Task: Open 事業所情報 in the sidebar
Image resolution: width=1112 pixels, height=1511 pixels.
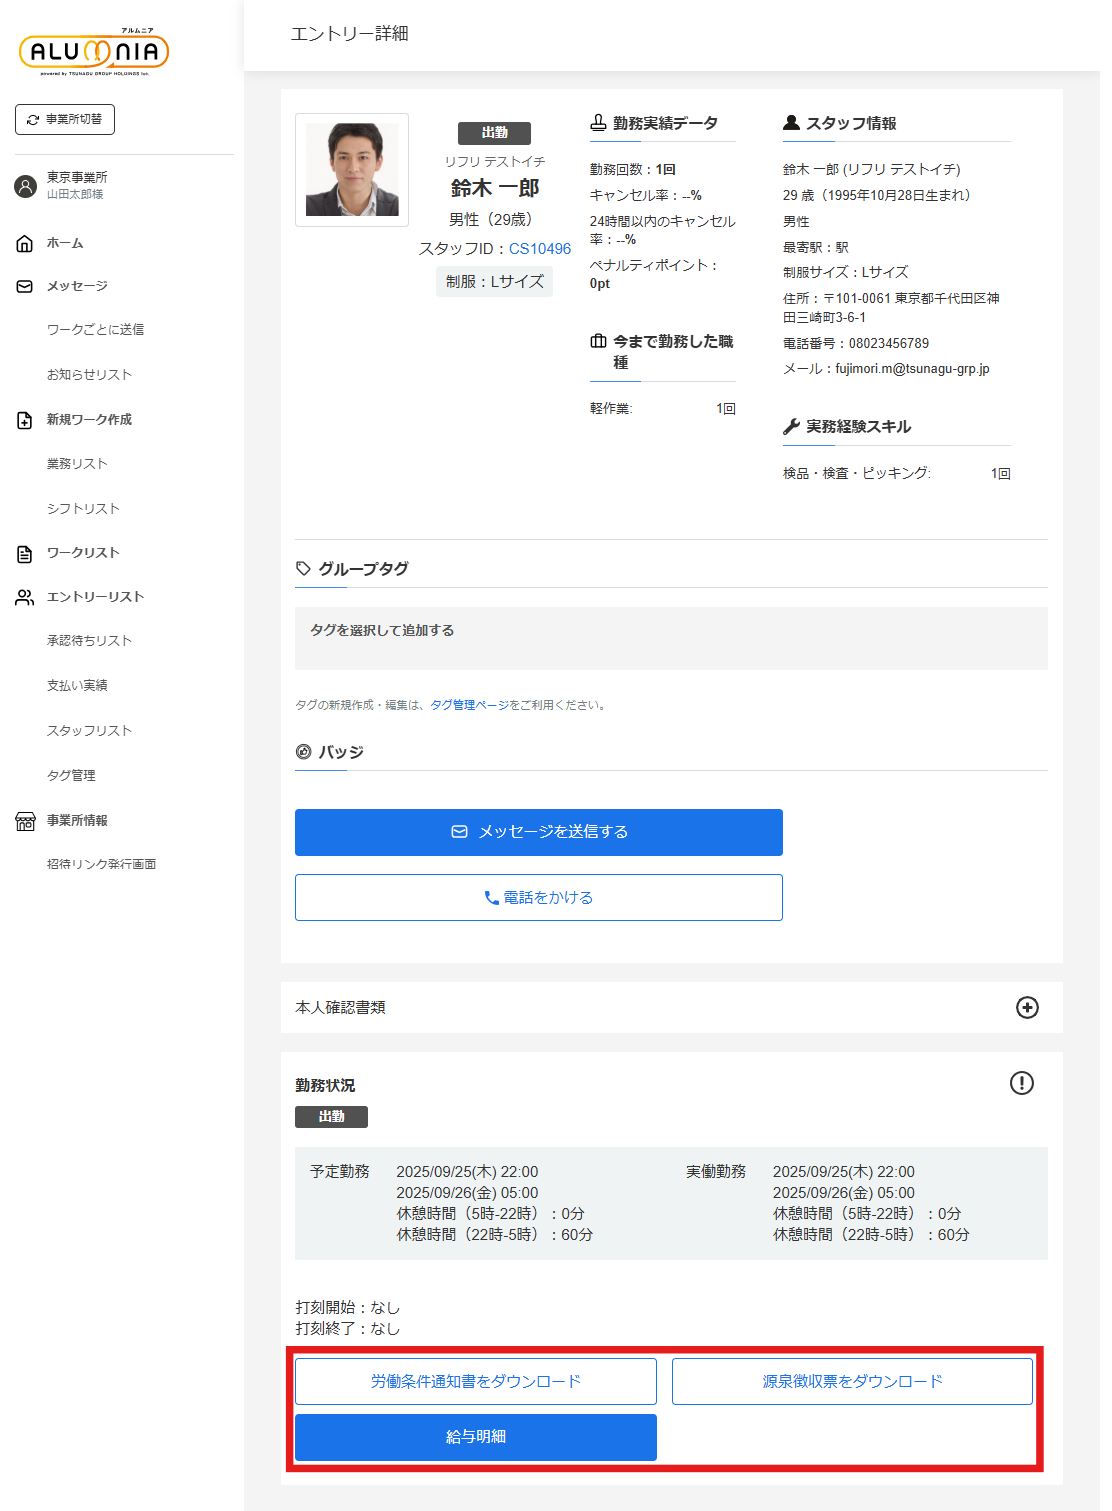Action: 77,820
